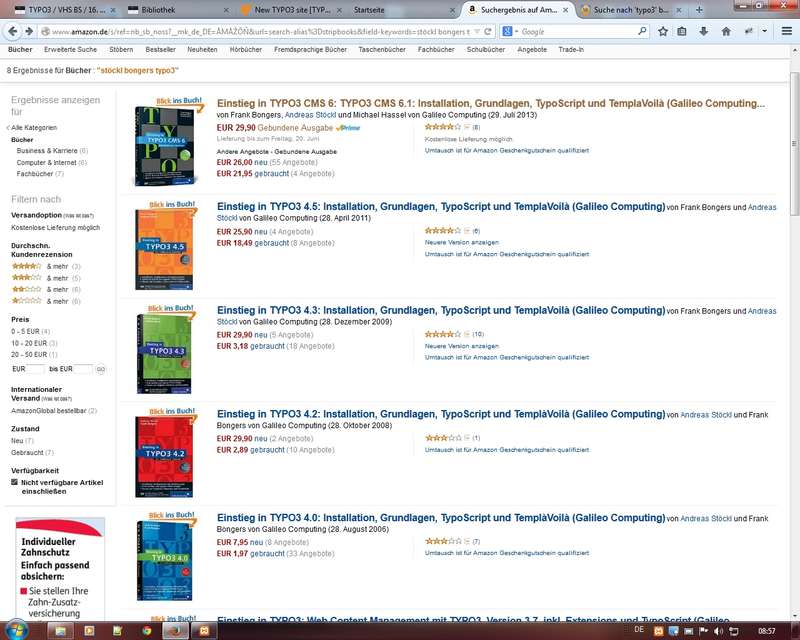Open the downloads arrow icon
This screenshot has width=800, height=640.
click(704, 32)
